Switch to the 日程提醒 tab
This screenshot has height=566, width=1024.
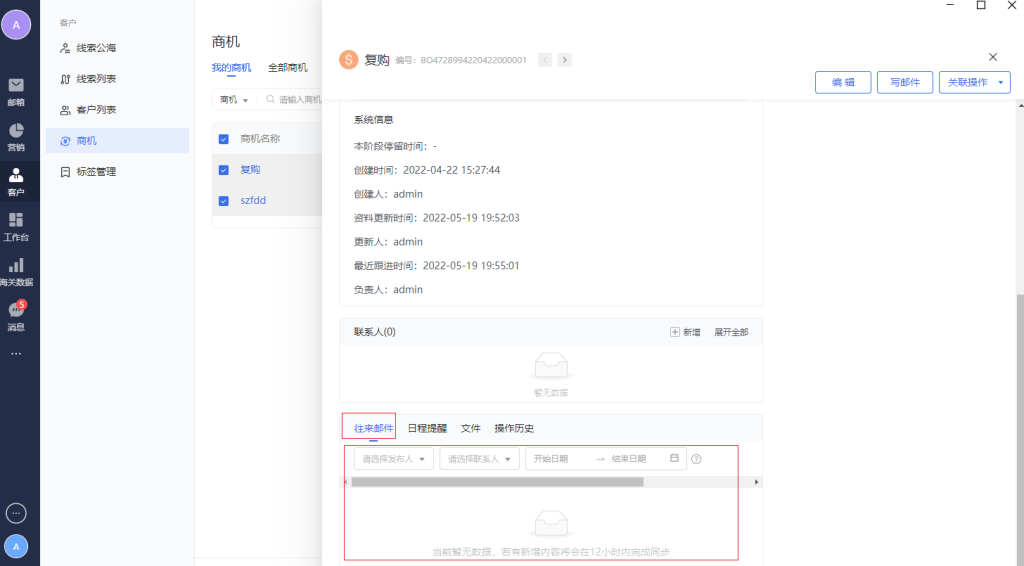427,428
